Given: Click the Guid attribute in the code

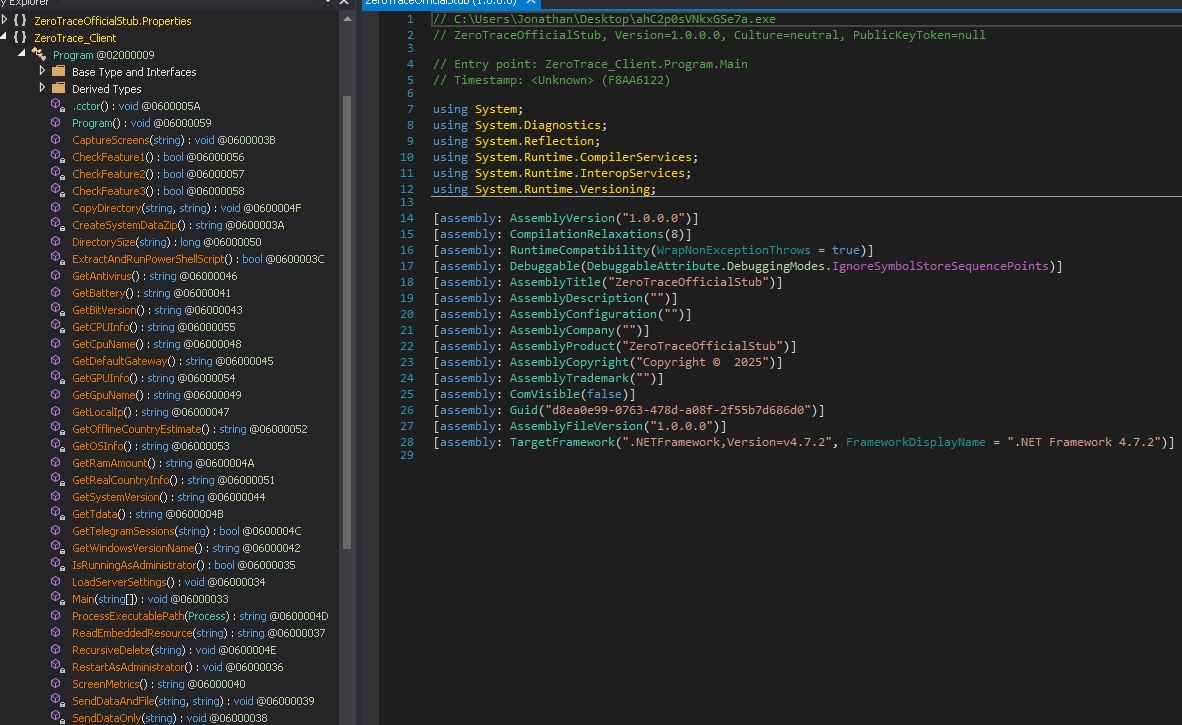Looking at the screenshot, I should coord(523,410).
